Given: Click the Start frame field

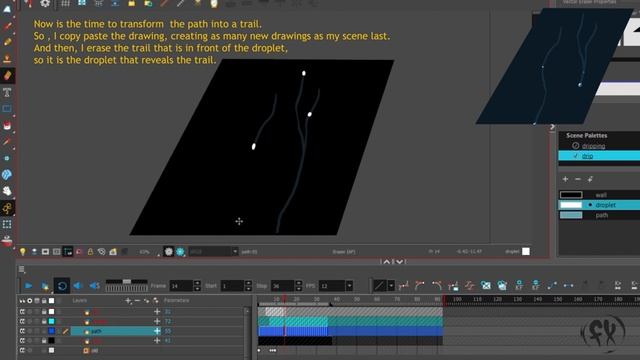Looking at the screenshot, I should [233, 286].
